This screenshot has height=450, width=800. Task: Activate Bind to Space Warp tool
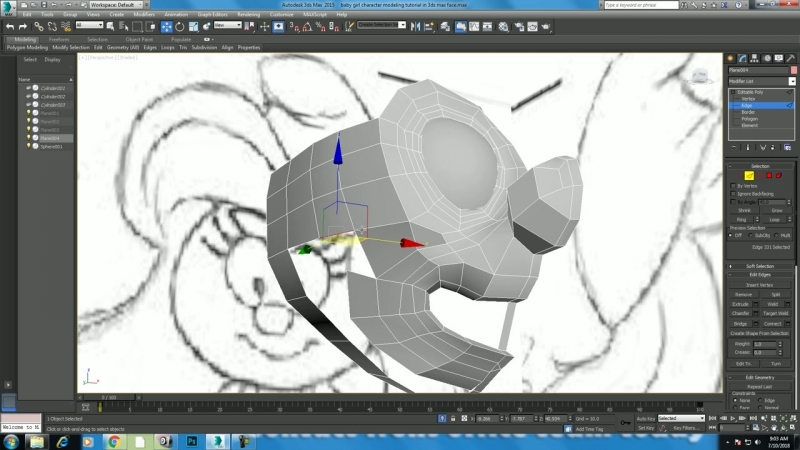pyautogui.click(x=66, y=27)
